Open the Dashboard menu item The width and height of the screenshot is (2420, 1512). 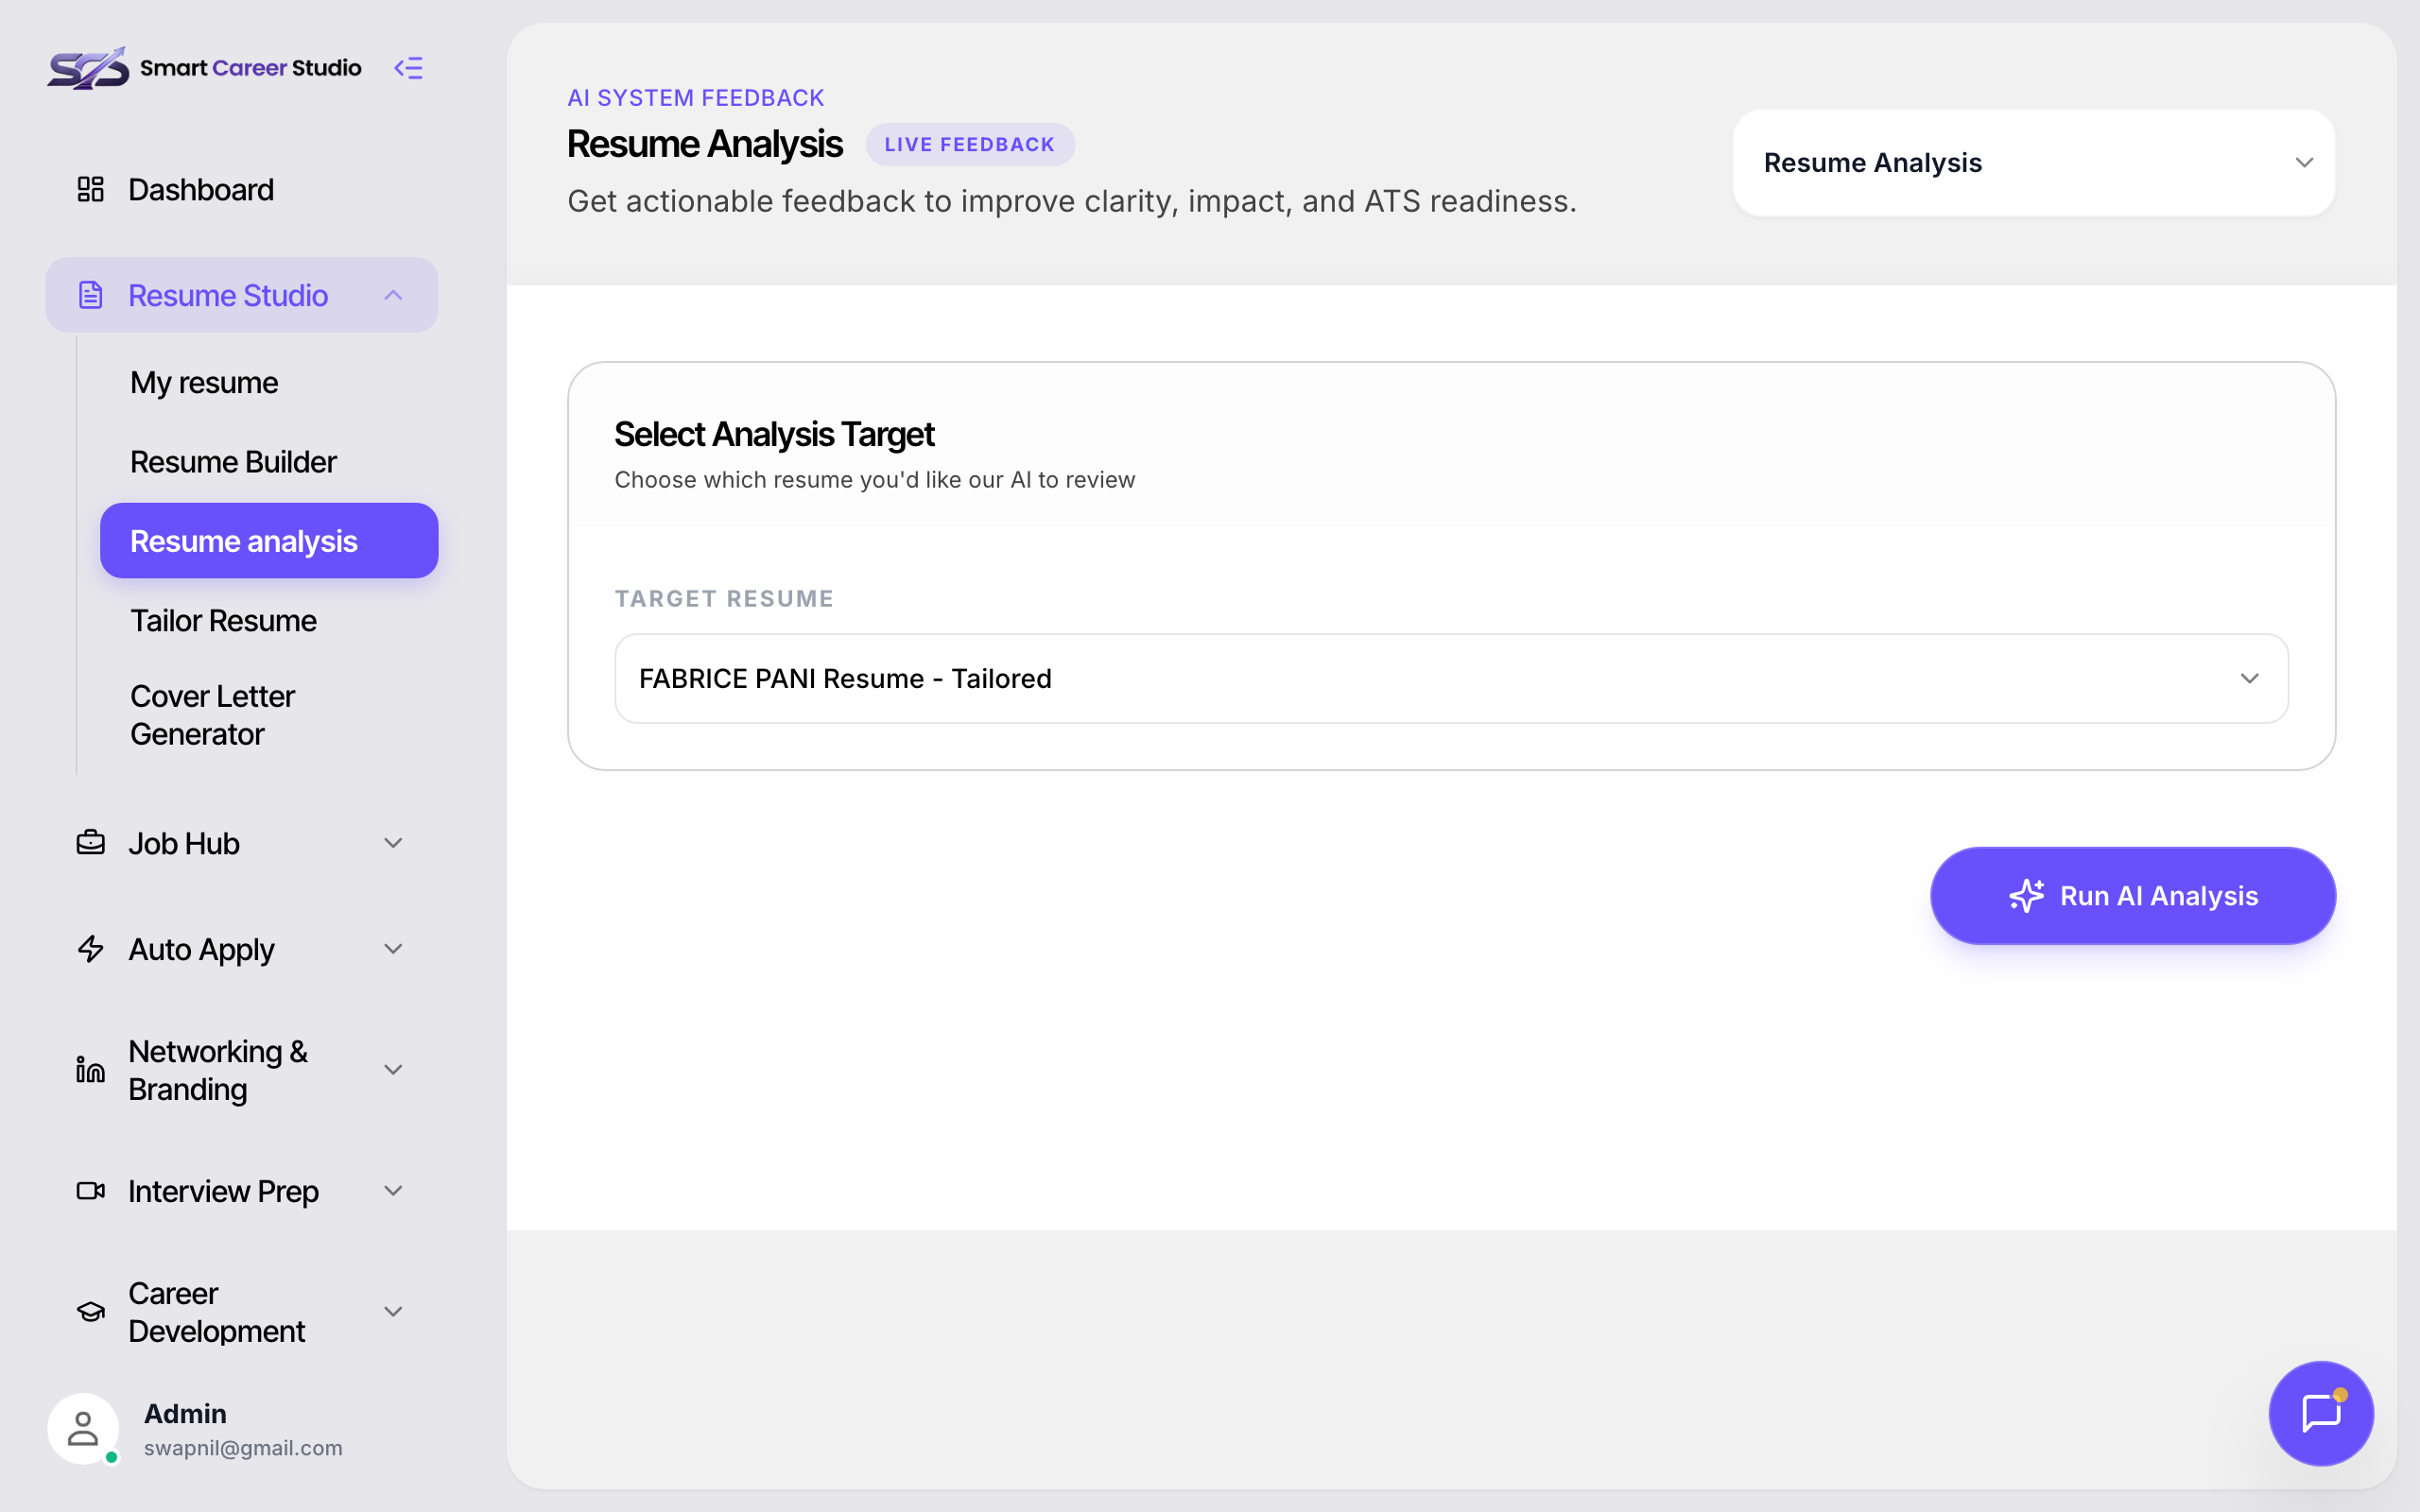point(241,189)
